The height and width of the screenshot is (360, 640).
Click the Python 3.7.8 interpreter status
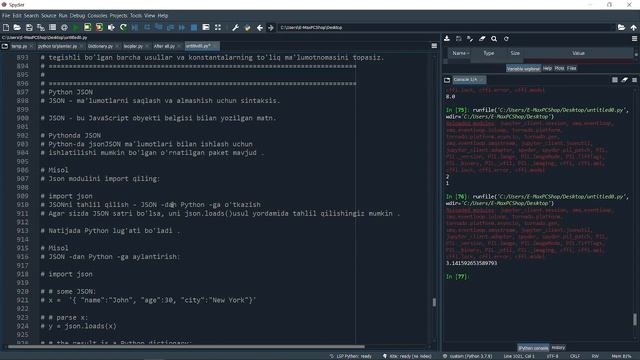pyautogui.click(x=468, y=356)
